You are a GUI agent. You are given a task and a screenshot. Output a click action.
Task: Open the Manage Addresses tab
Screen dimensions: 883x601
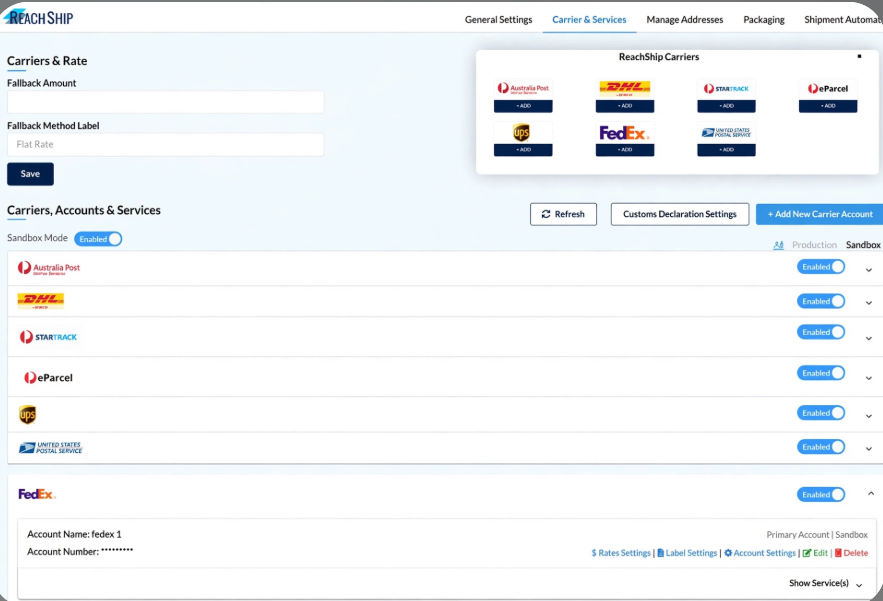pyautogui.click(x=685, y=20)
